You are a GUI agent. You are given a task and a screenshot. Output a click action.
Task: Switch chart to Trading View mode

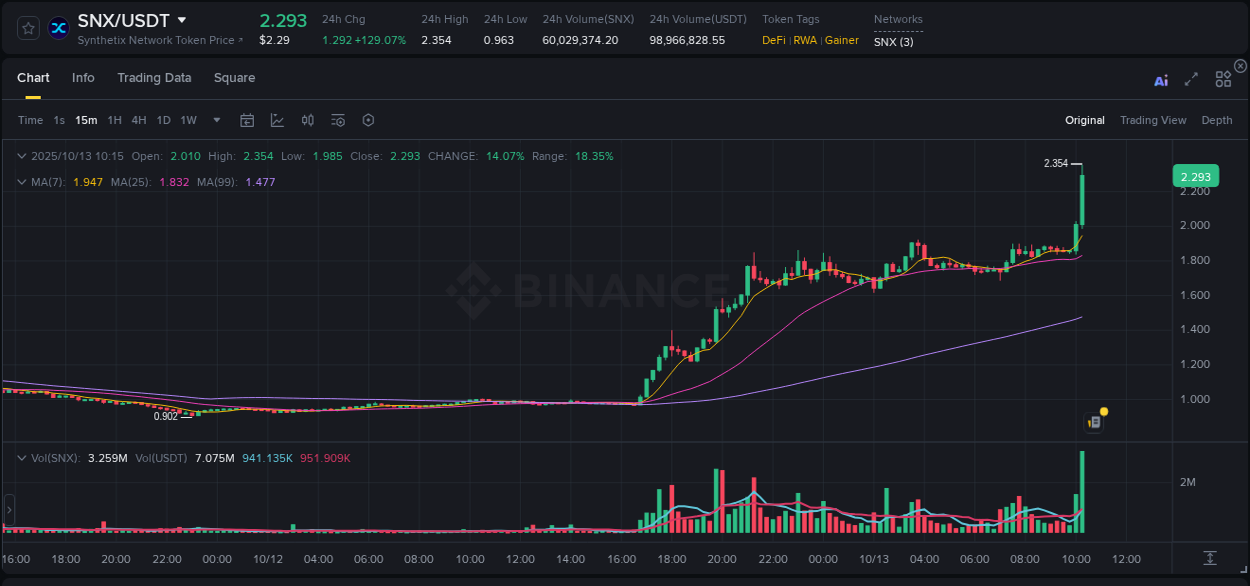(x=1153, y=120)
